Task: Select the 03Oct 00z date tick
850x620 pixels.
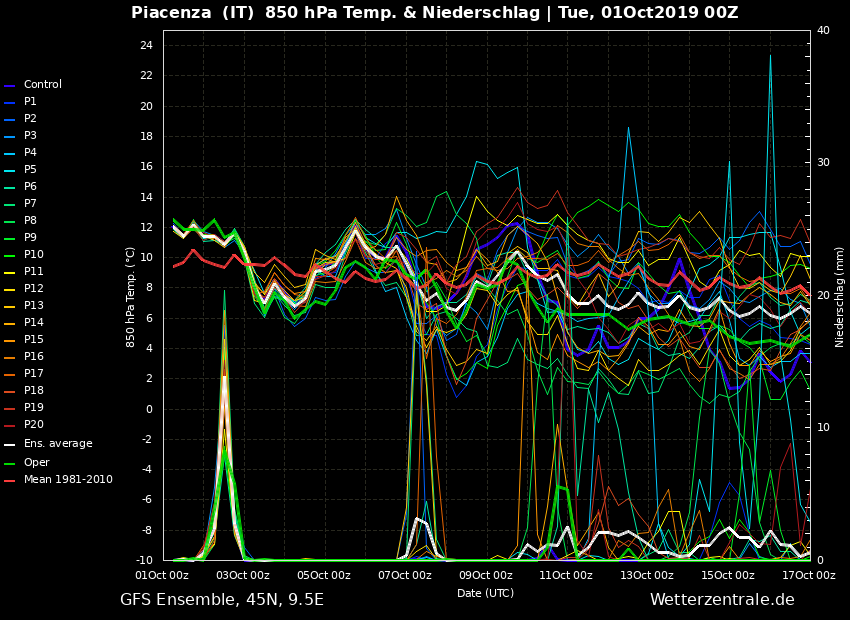Action: (243, 575)
